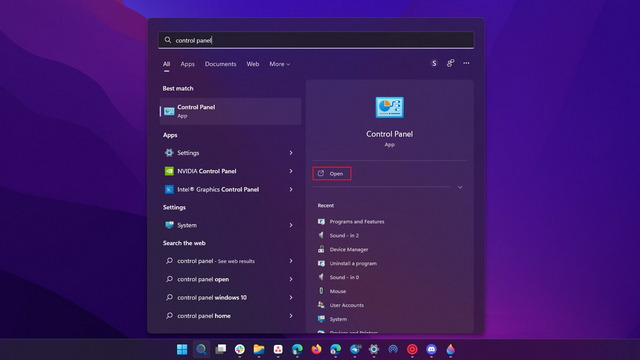Viewport: 640px width, 360px height.
Task: Open NVIDIA Control Panel result
Action: [230, 171]
